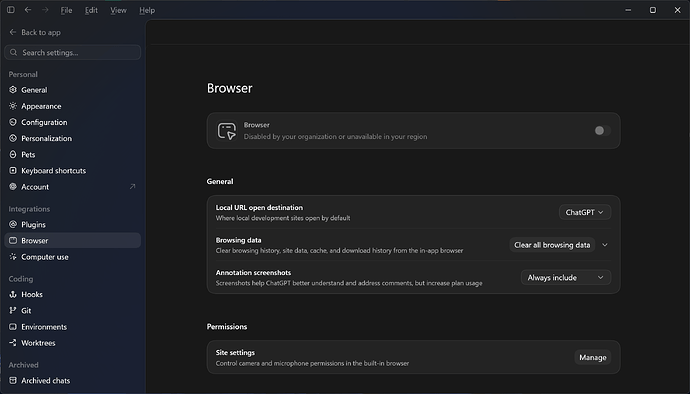
Task: Click the Account icon in sidebar
Action: 13,187
